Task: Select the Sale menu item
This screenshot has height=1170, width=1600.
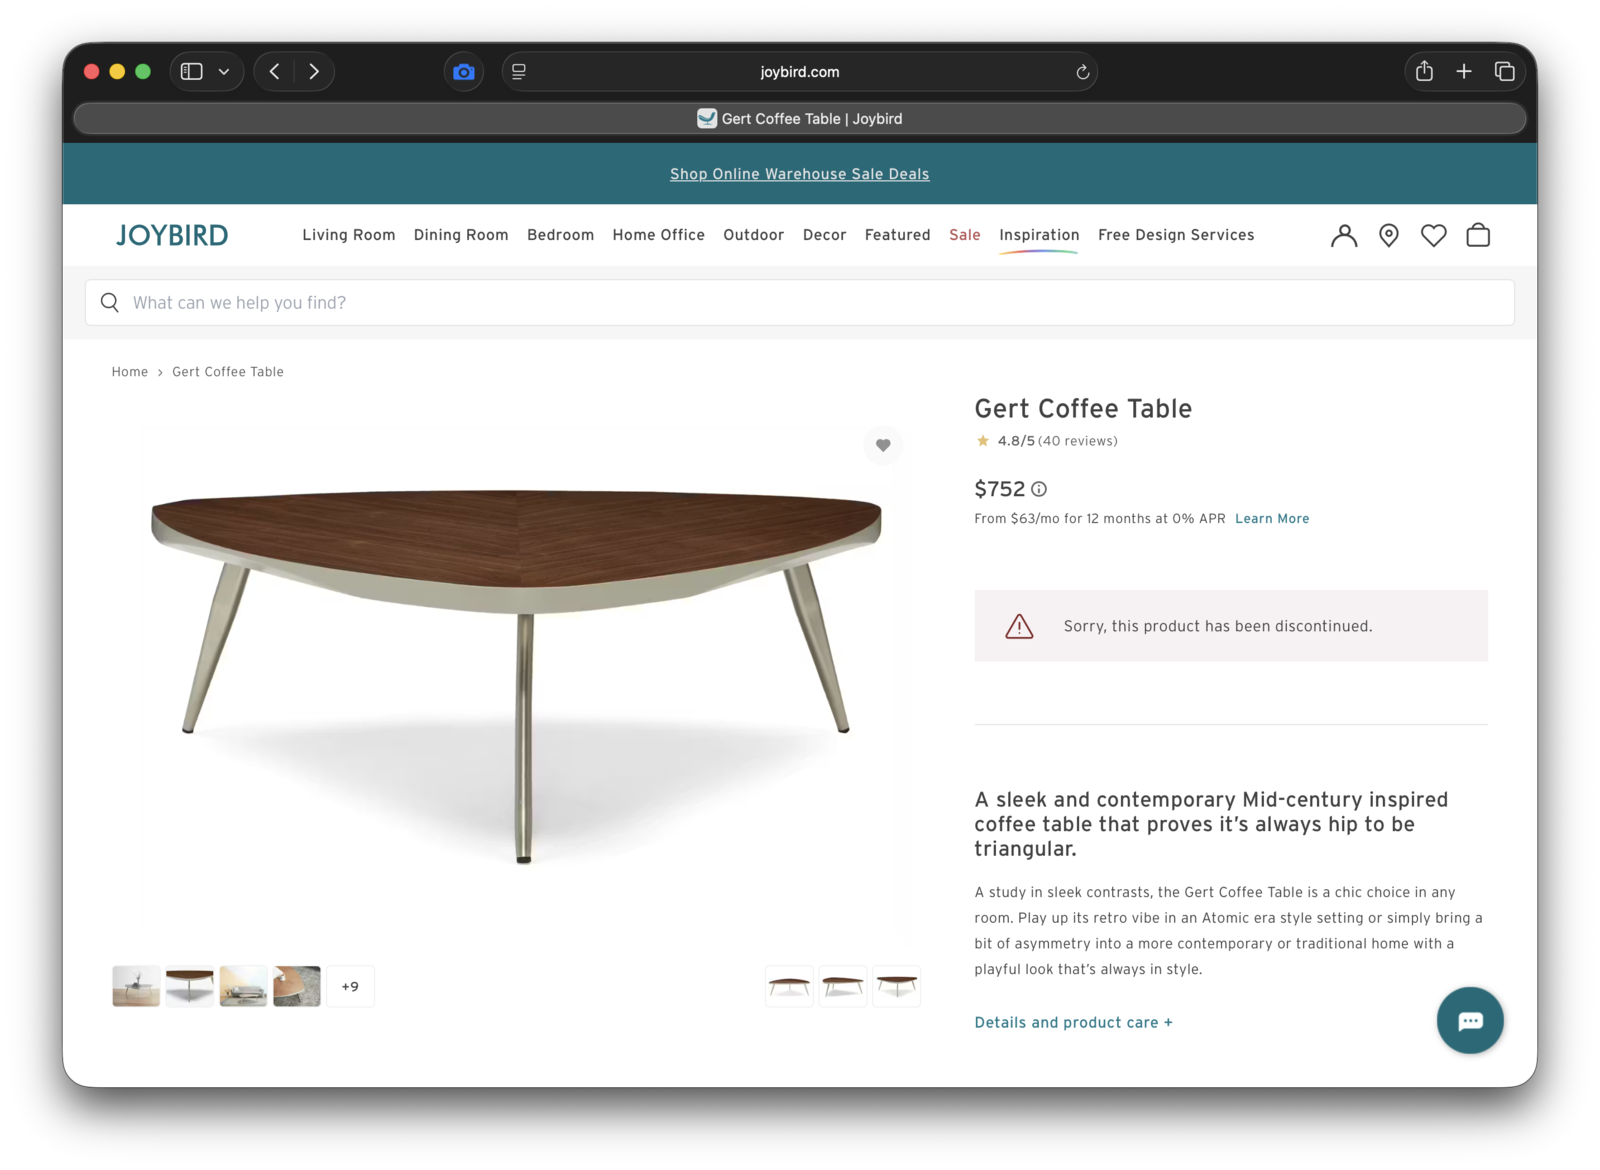Action: pyautogui.click(x=964, y=235)
